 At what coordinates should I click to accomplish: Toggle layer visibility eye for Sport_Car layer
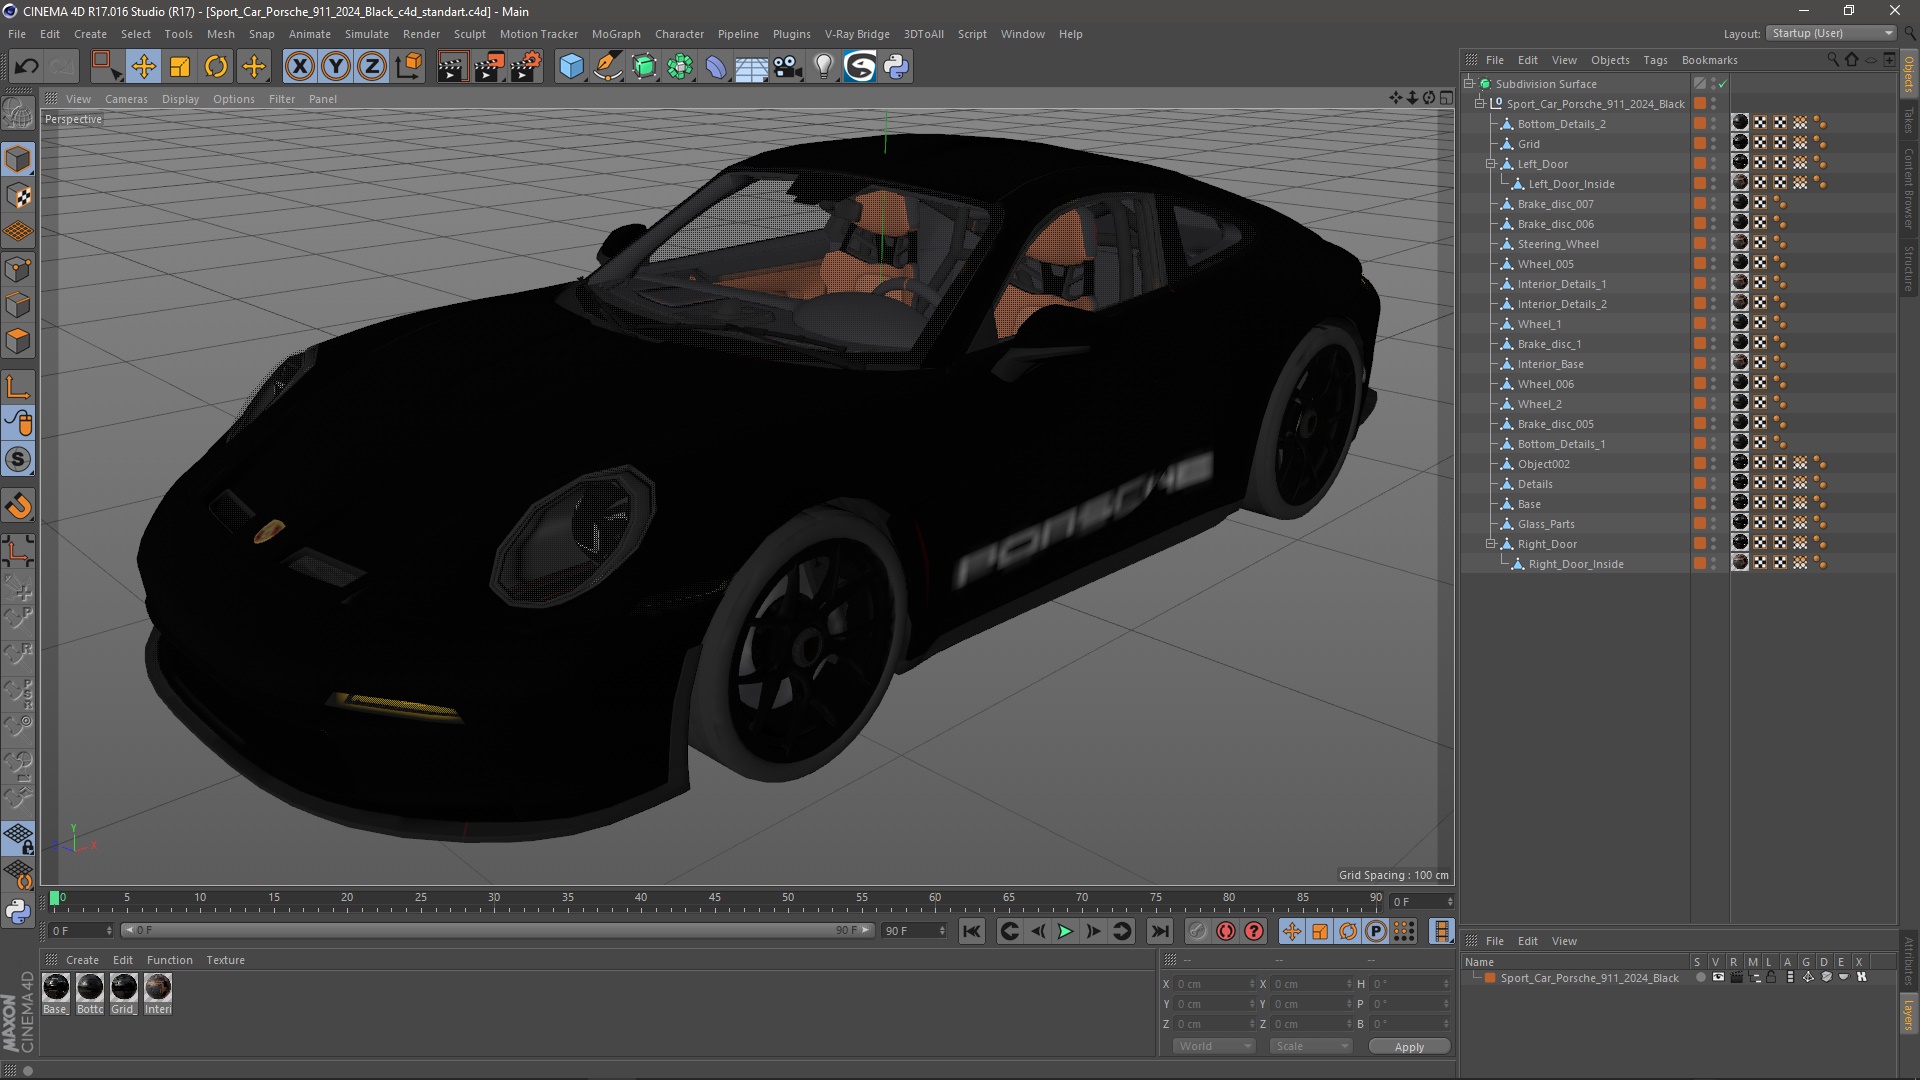pos(1718,977)
